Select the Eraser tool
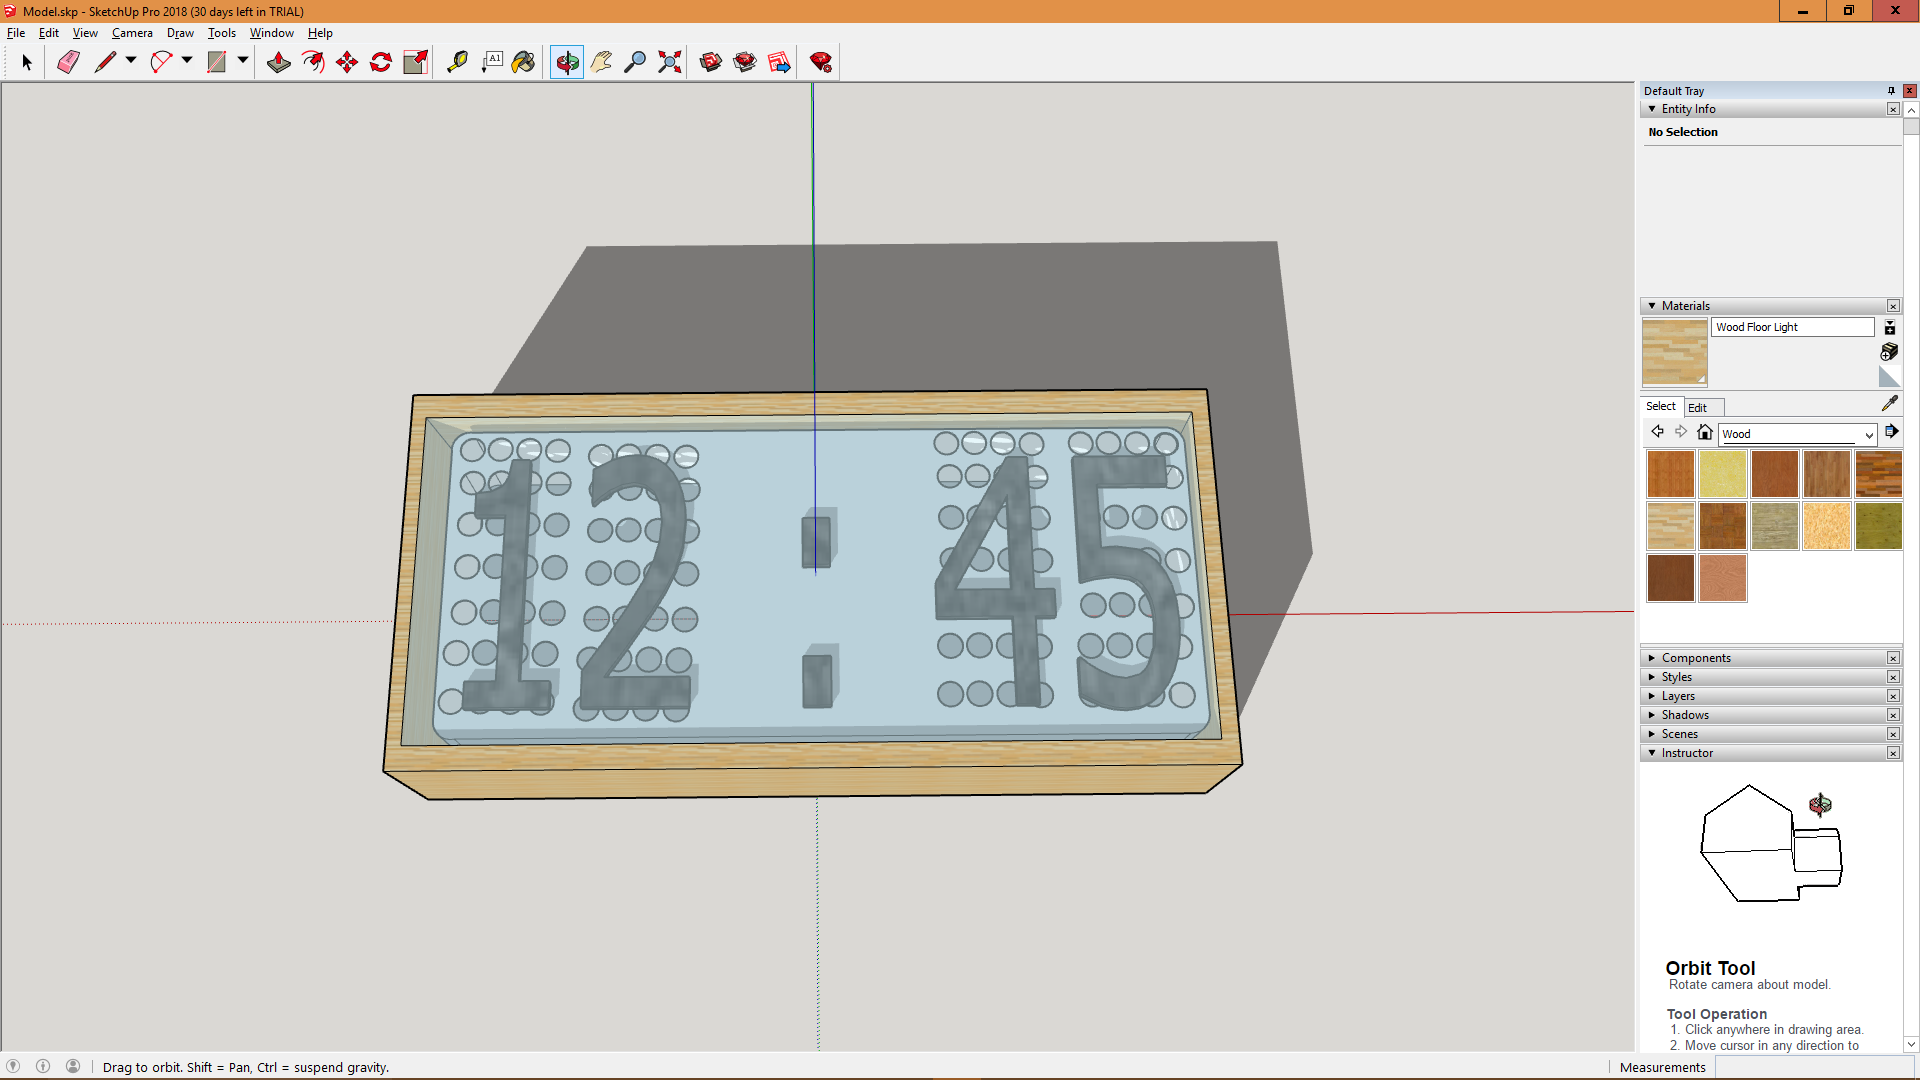This screenshot has height=1080, width=1920. click(68, 62)
